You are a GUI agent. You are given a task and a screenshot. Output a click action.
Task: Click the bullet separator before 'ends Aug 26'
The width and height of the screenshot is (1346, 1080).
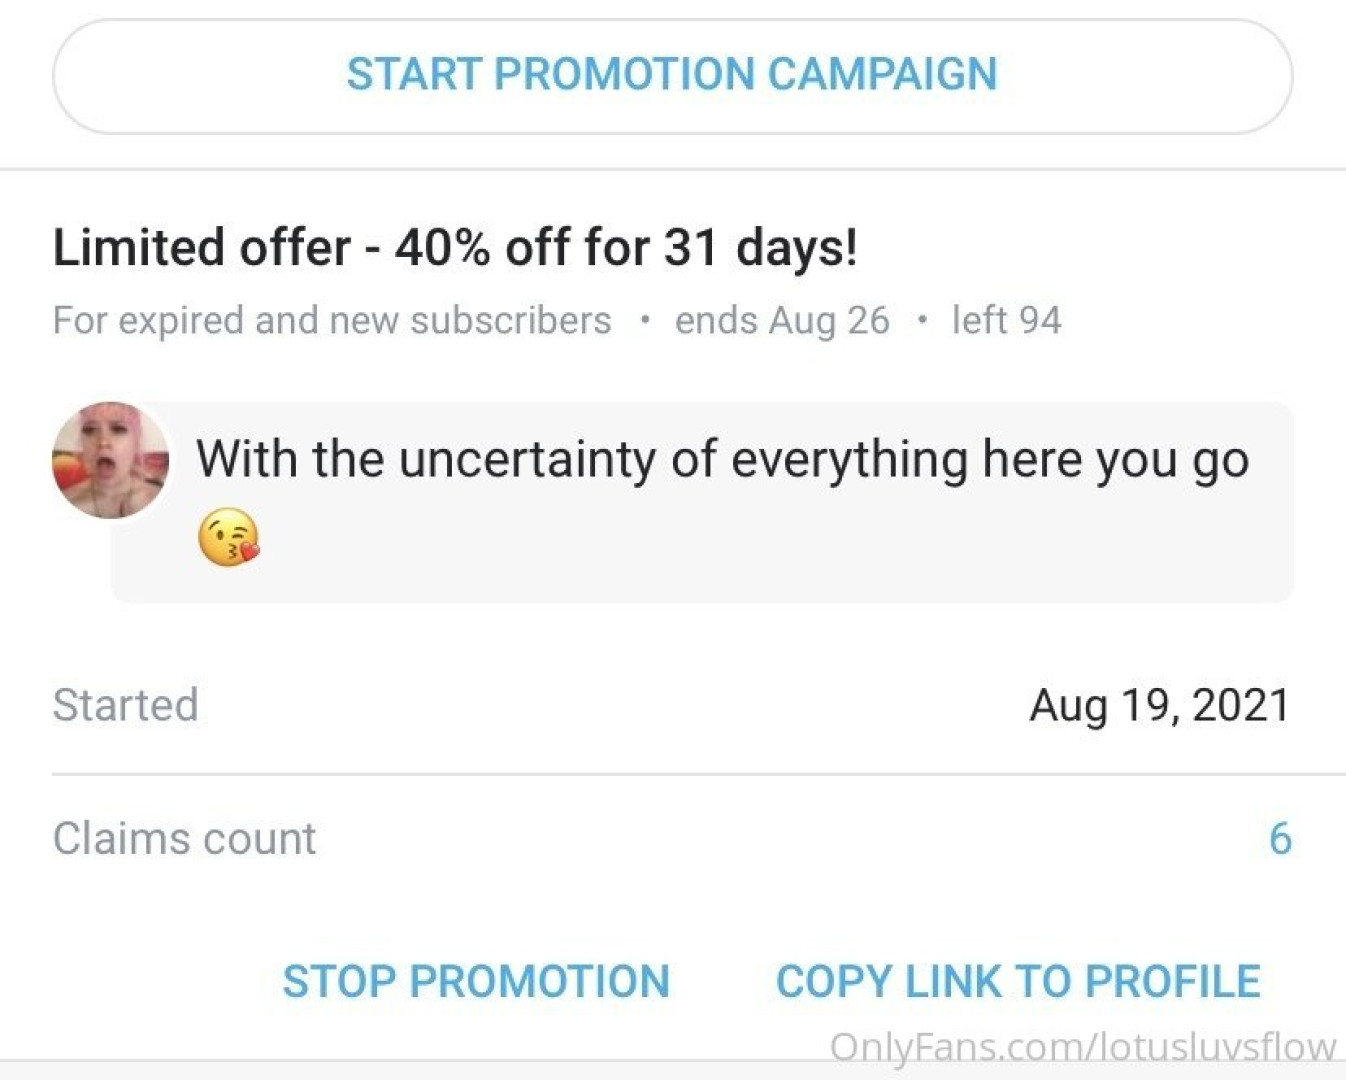[x=645, y=320]
